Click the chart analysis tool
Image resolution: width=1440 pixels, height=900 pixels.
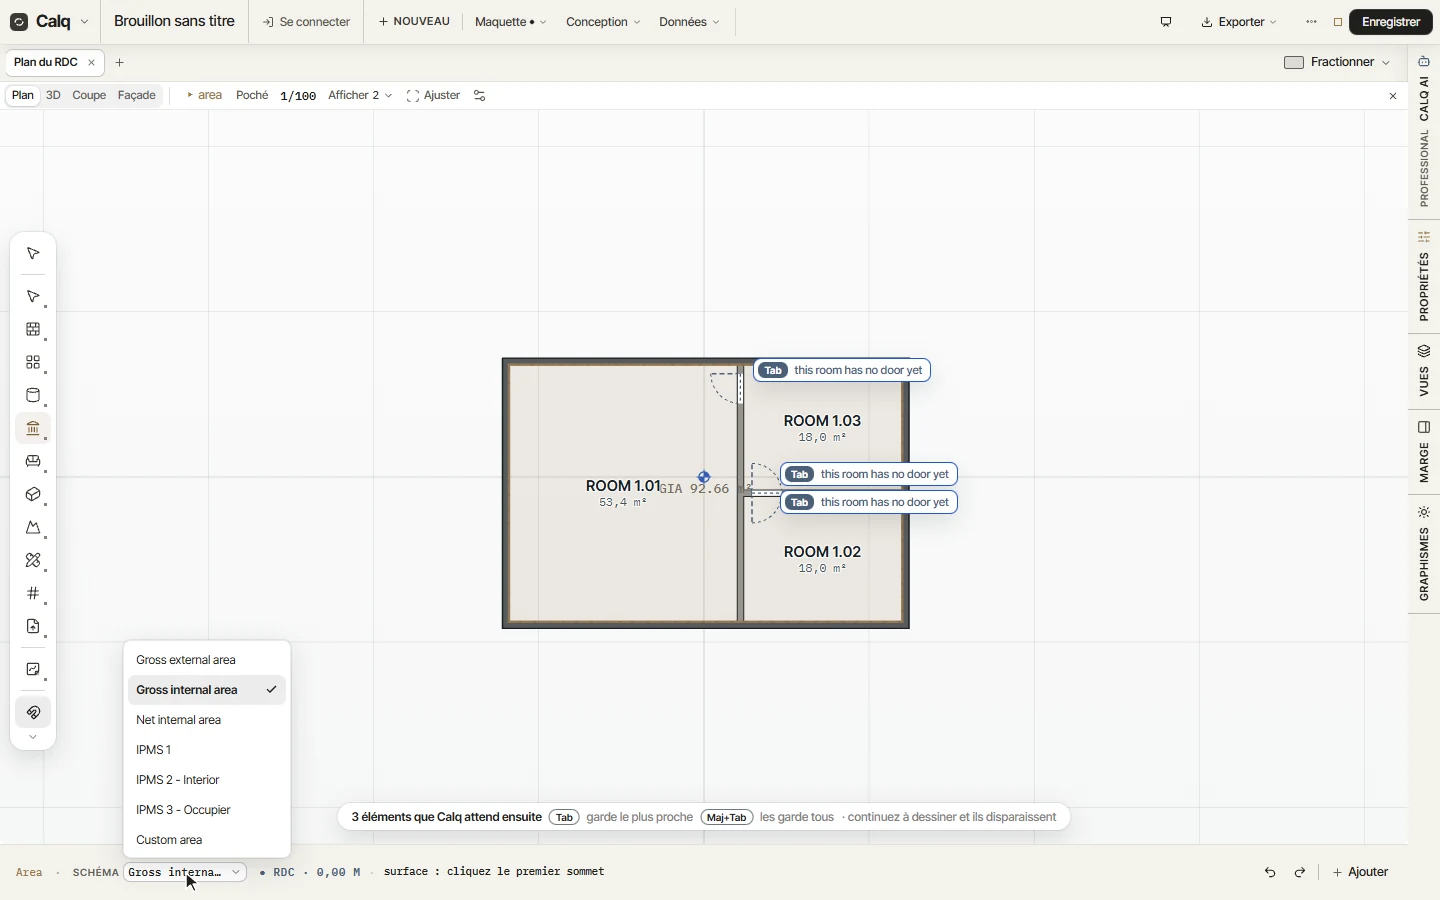click(33, 670)
